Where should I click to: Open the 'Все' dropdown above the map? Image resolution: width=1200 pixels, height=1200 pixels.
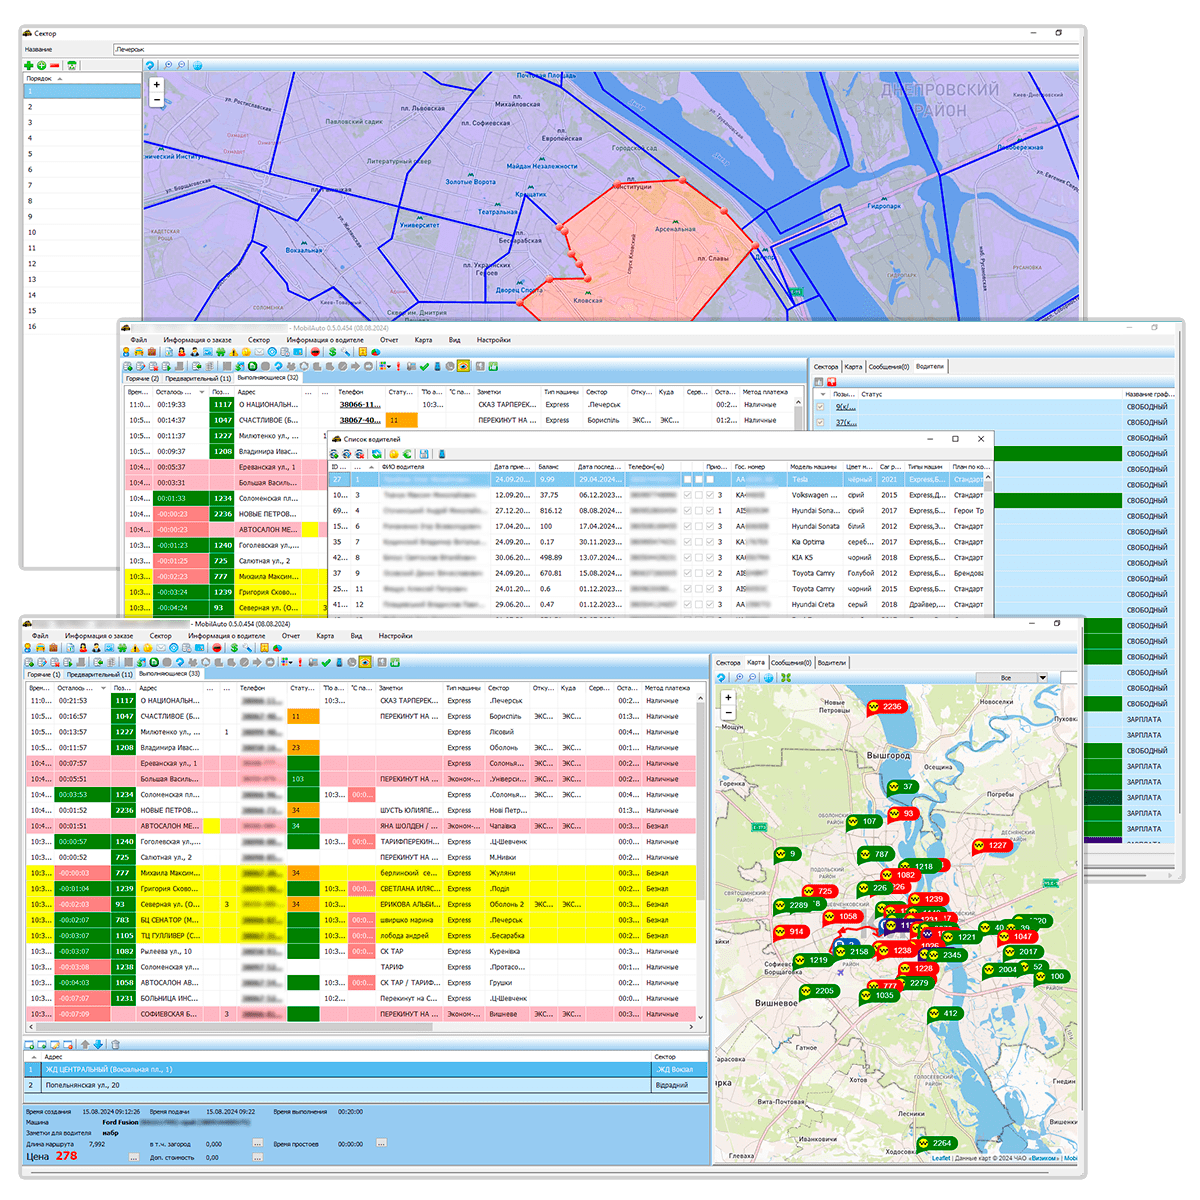[x=1043, y=678]
